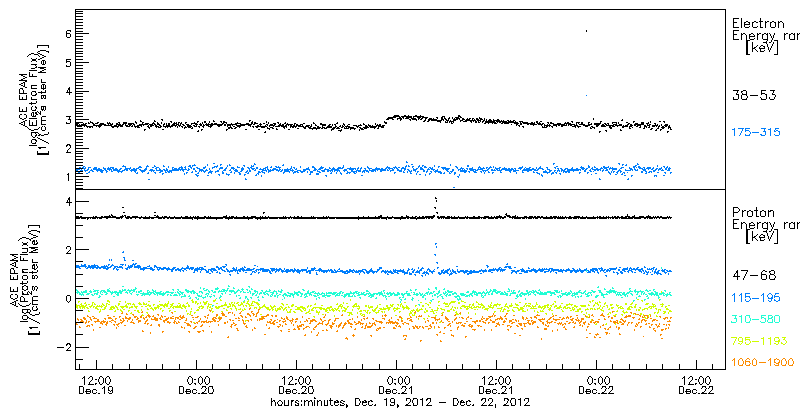This screenshot has height=410, width=800.
Task: Click the isolated black electron outlier near 6
Action: point(587,31)
